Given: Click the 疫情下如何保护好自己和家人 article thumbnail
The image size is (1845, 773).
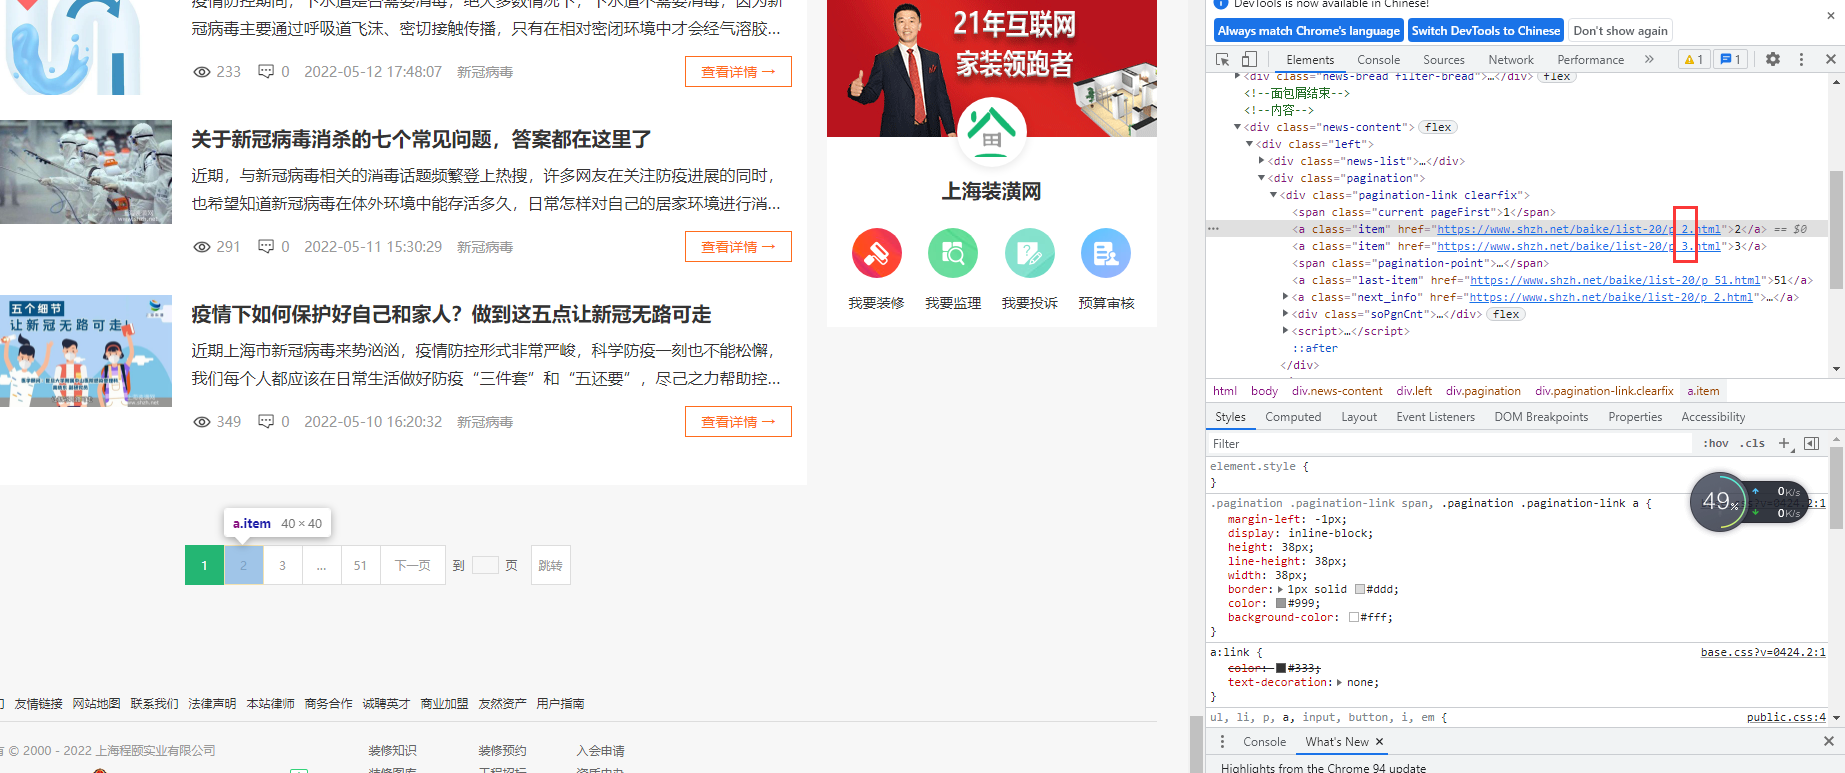Looking at the screenshot, I should (x=86, y=351).
